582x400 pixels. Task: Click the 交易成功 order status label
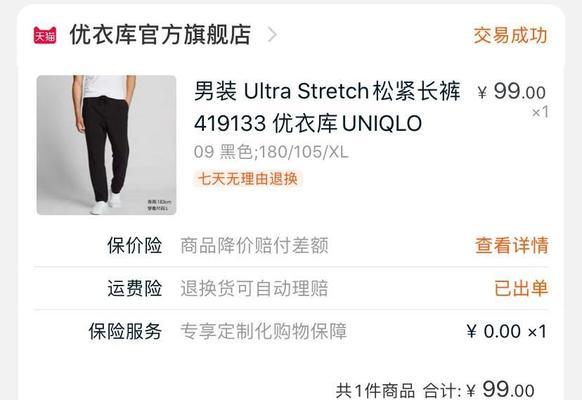pyautogui.click(x=510, y=35)
